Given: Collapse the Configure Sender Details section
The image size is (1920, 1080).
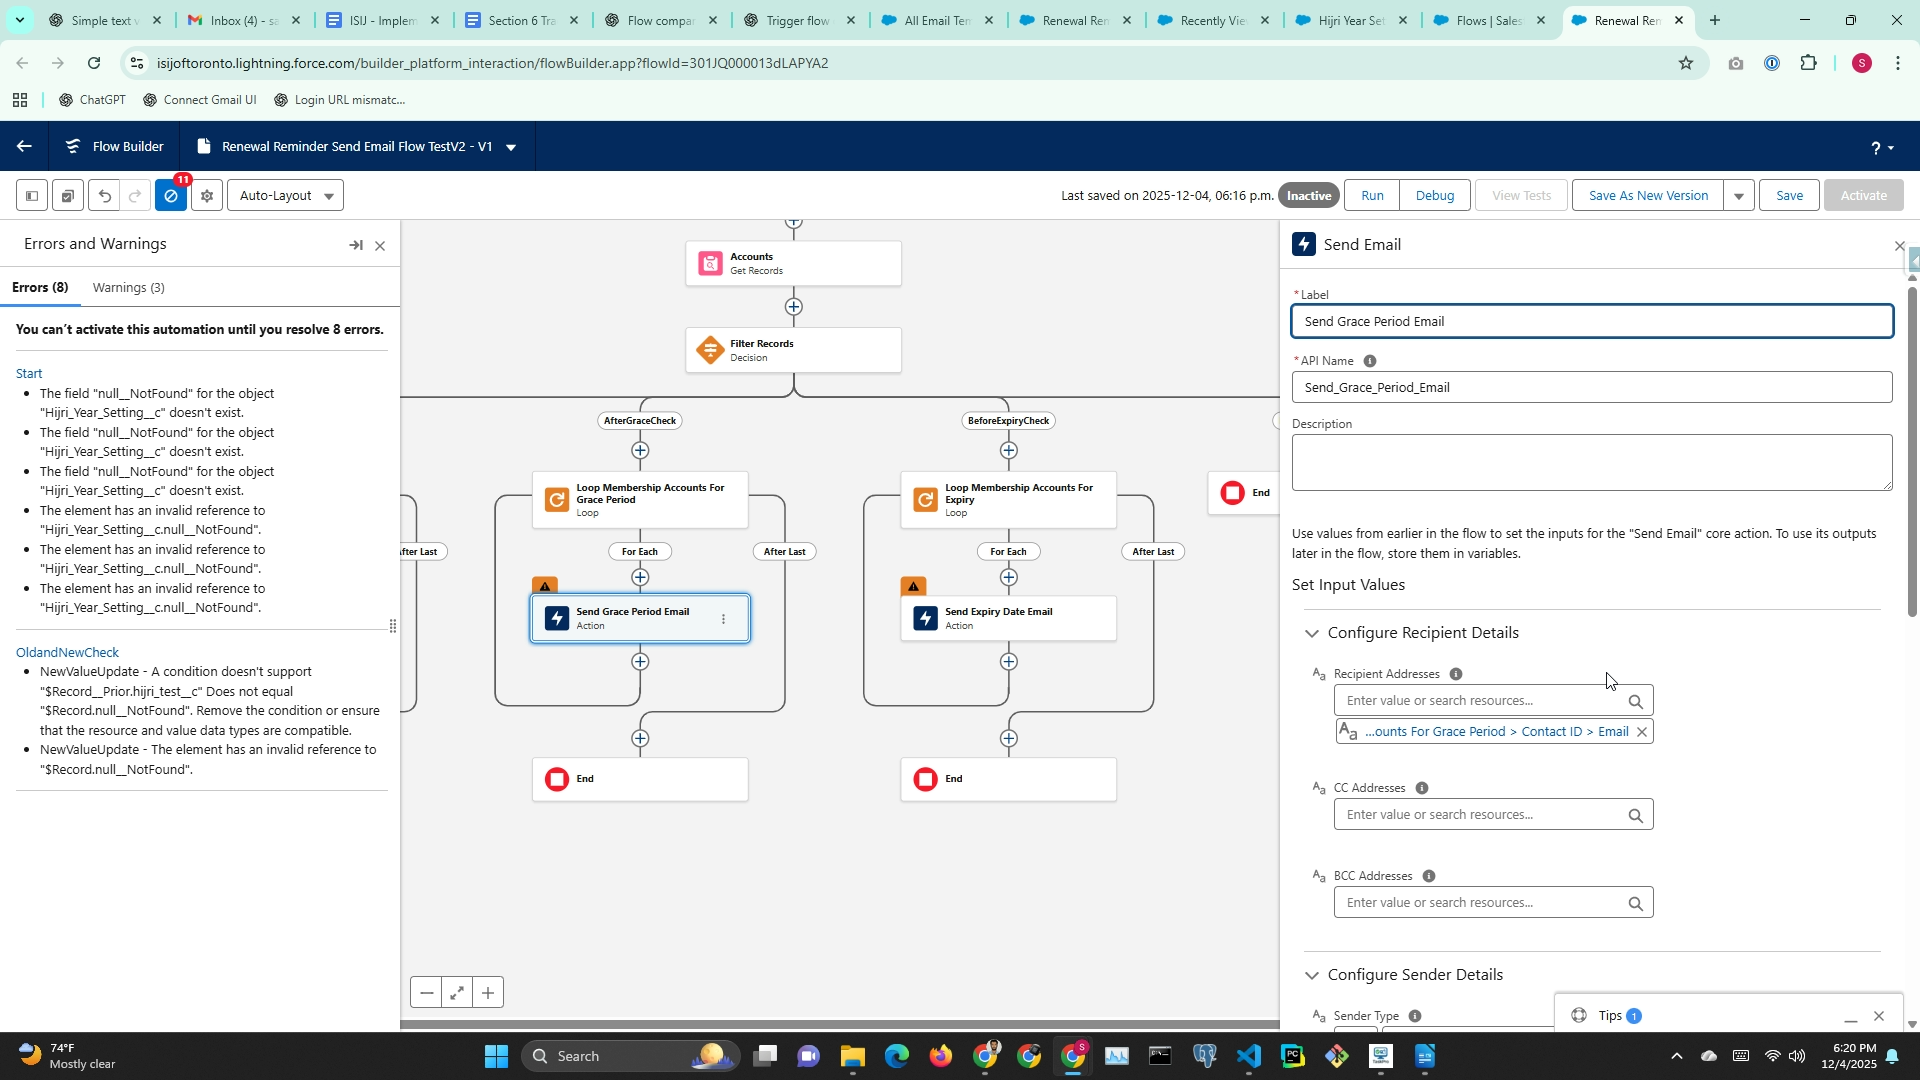Looking at the screenshot, I should 1312,975.
